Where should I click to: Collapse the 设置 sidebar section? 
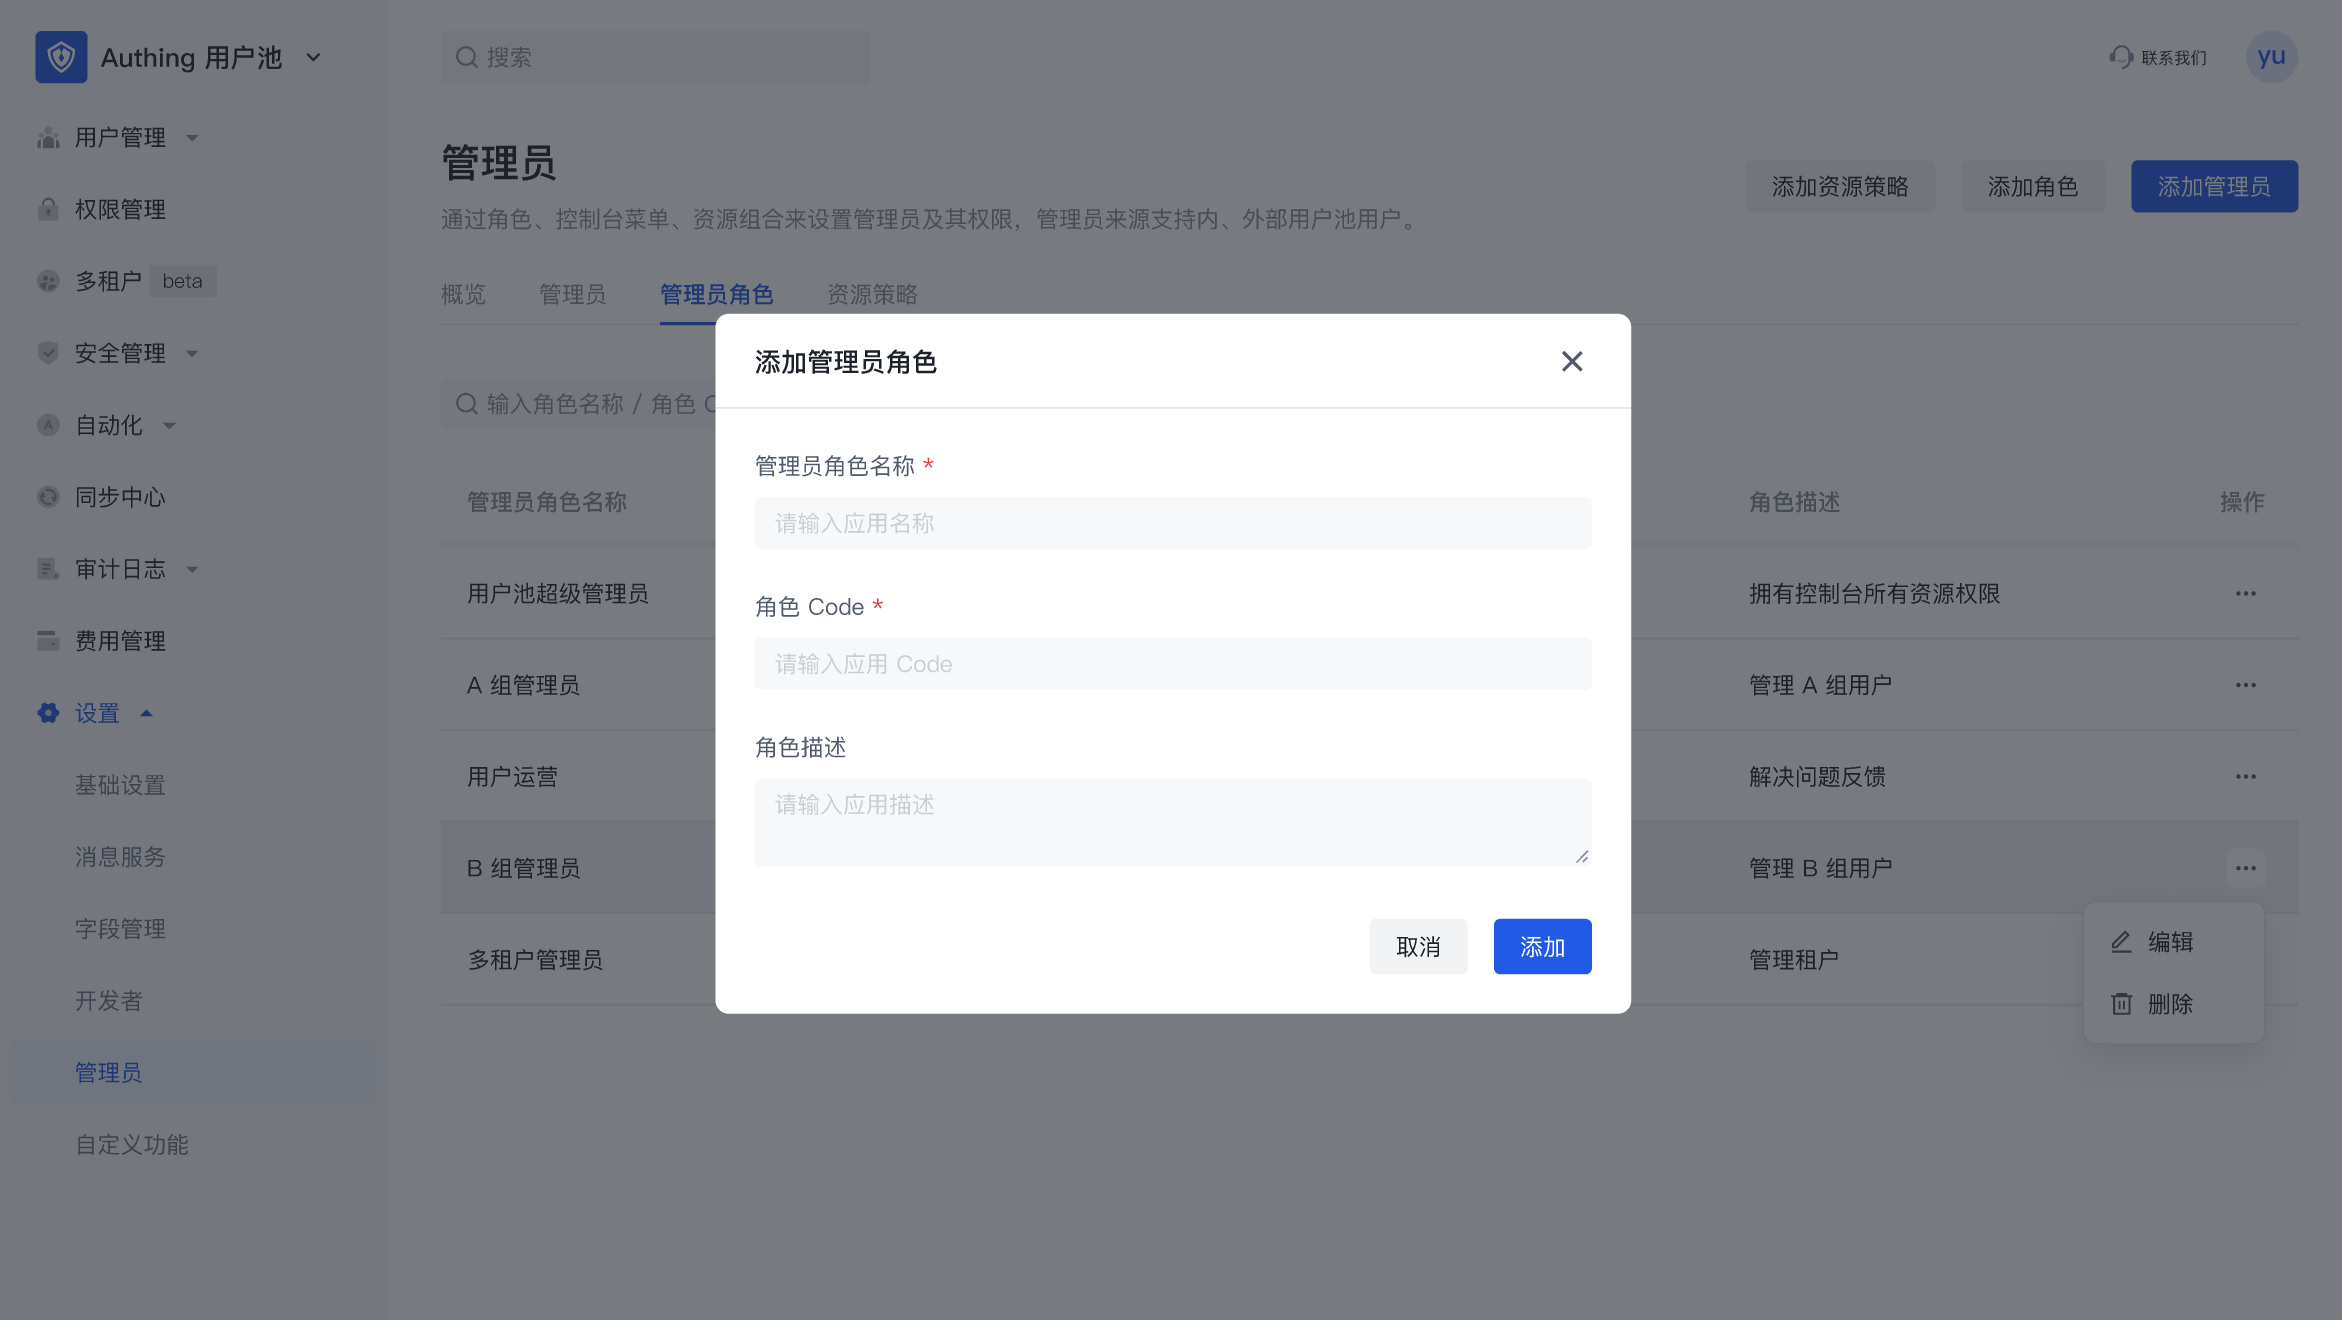coord(146,713)
